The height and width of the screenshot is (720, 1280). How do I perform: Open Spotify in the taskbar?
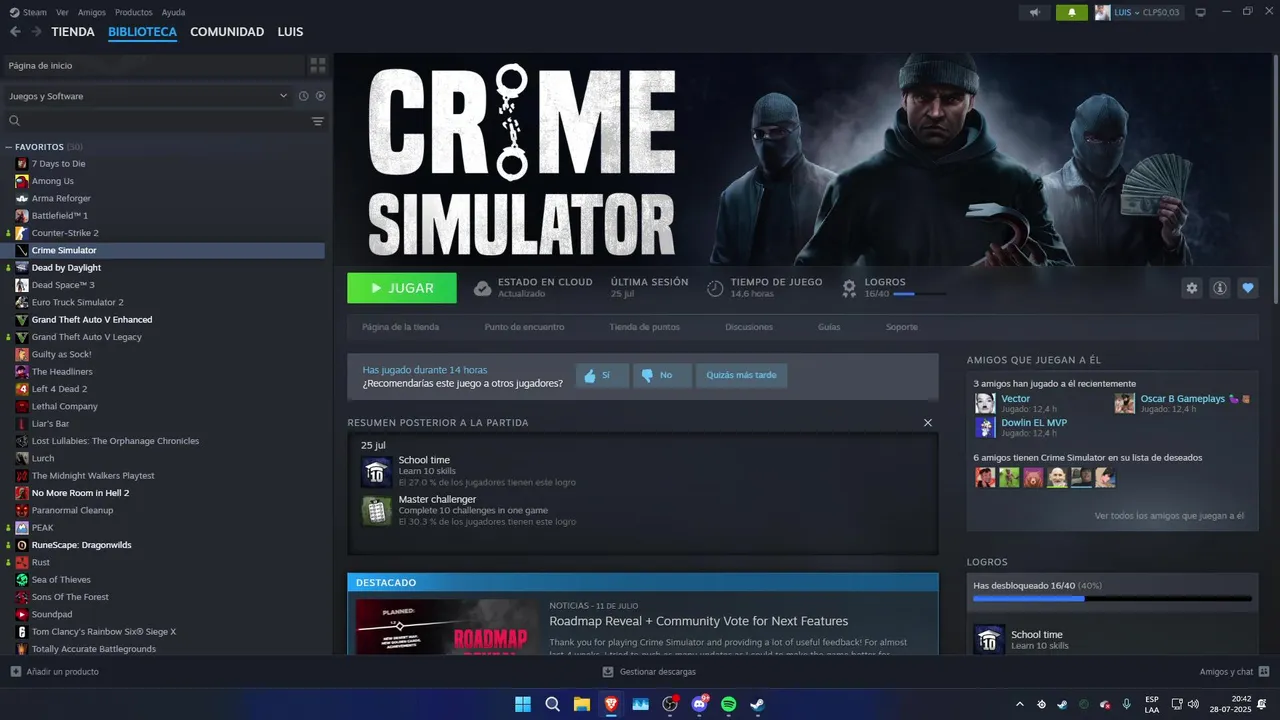pos(729,704)
